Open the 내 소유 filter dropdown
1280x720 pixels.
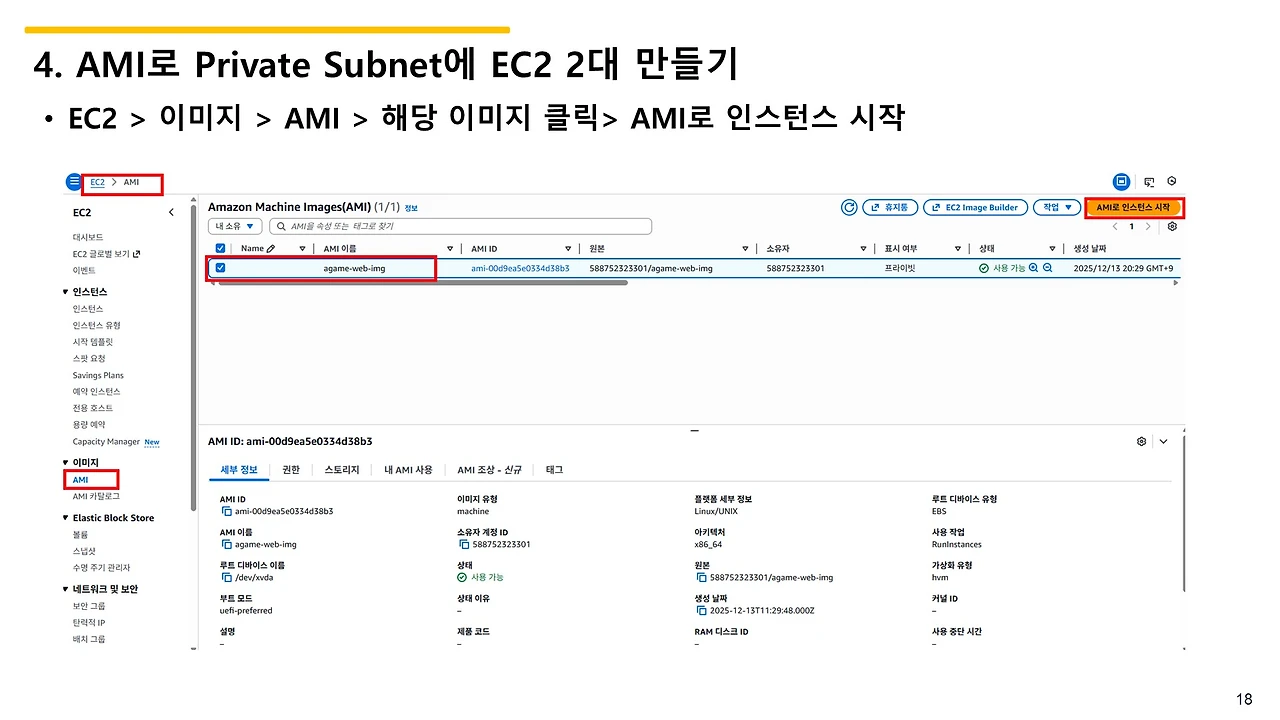(x=235, y=227)
